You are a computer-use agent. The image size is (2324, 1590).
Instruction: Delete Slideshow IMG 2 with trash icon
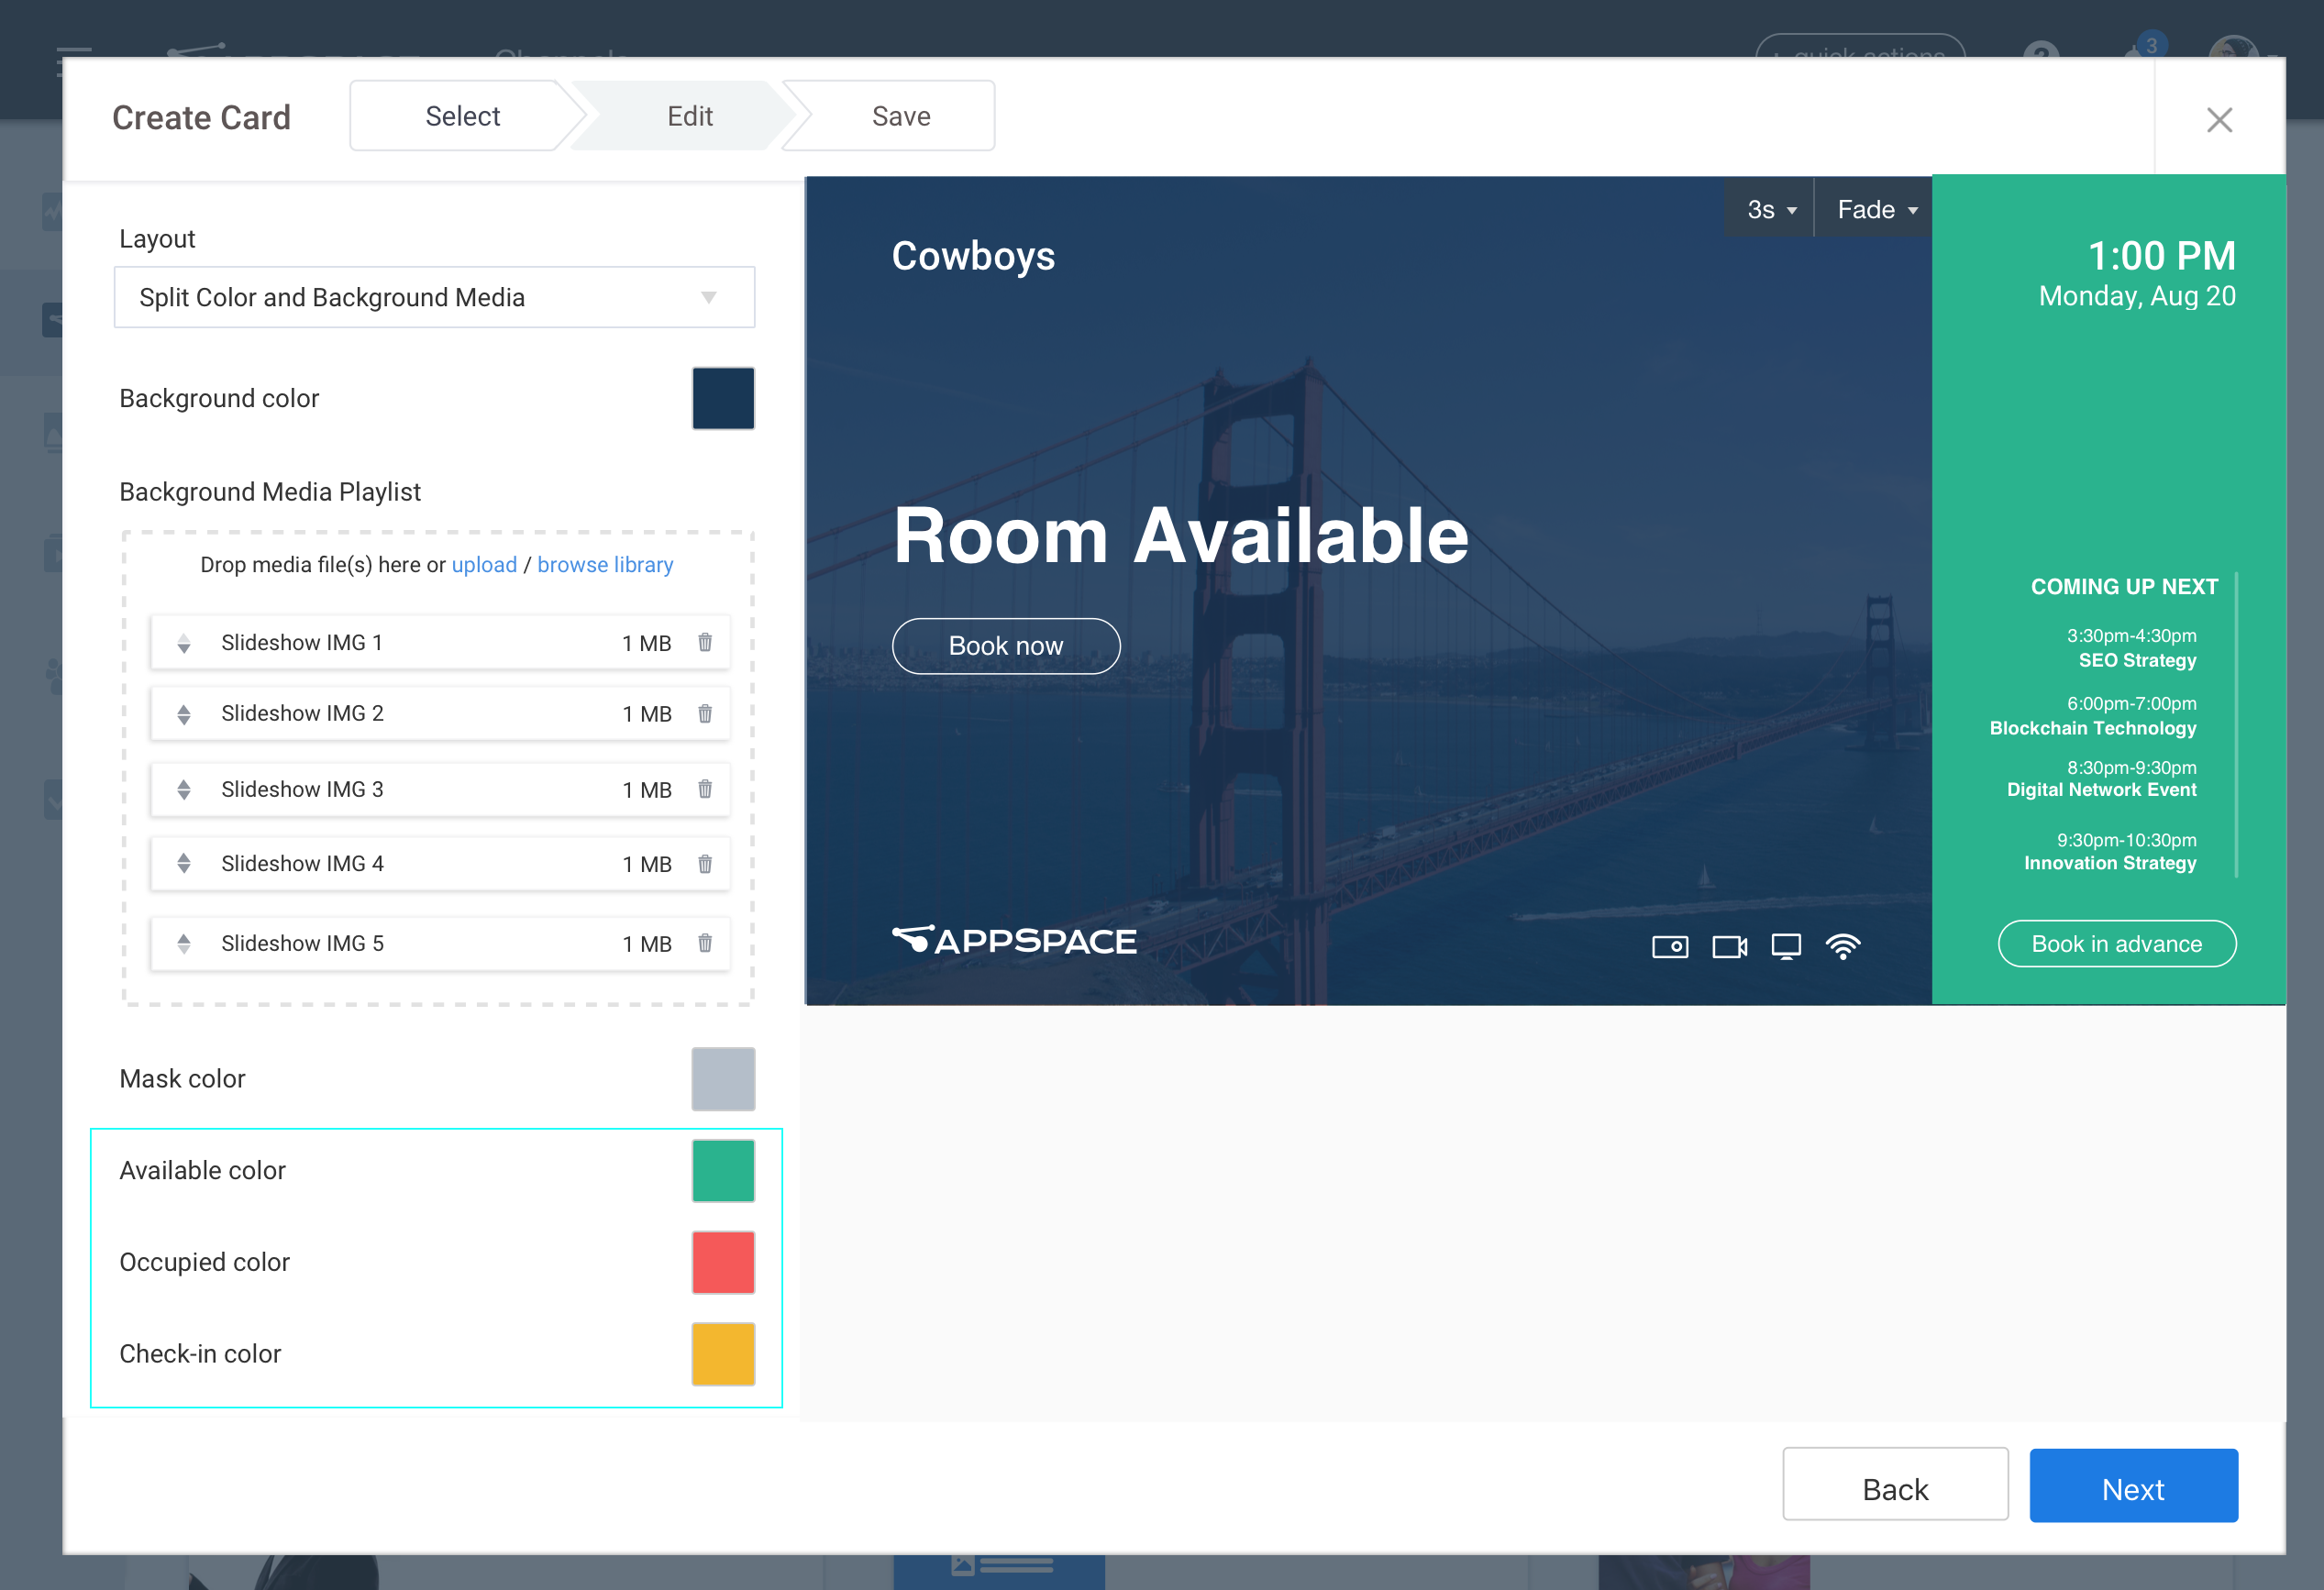pyautogui.click(x=705, y=713)
